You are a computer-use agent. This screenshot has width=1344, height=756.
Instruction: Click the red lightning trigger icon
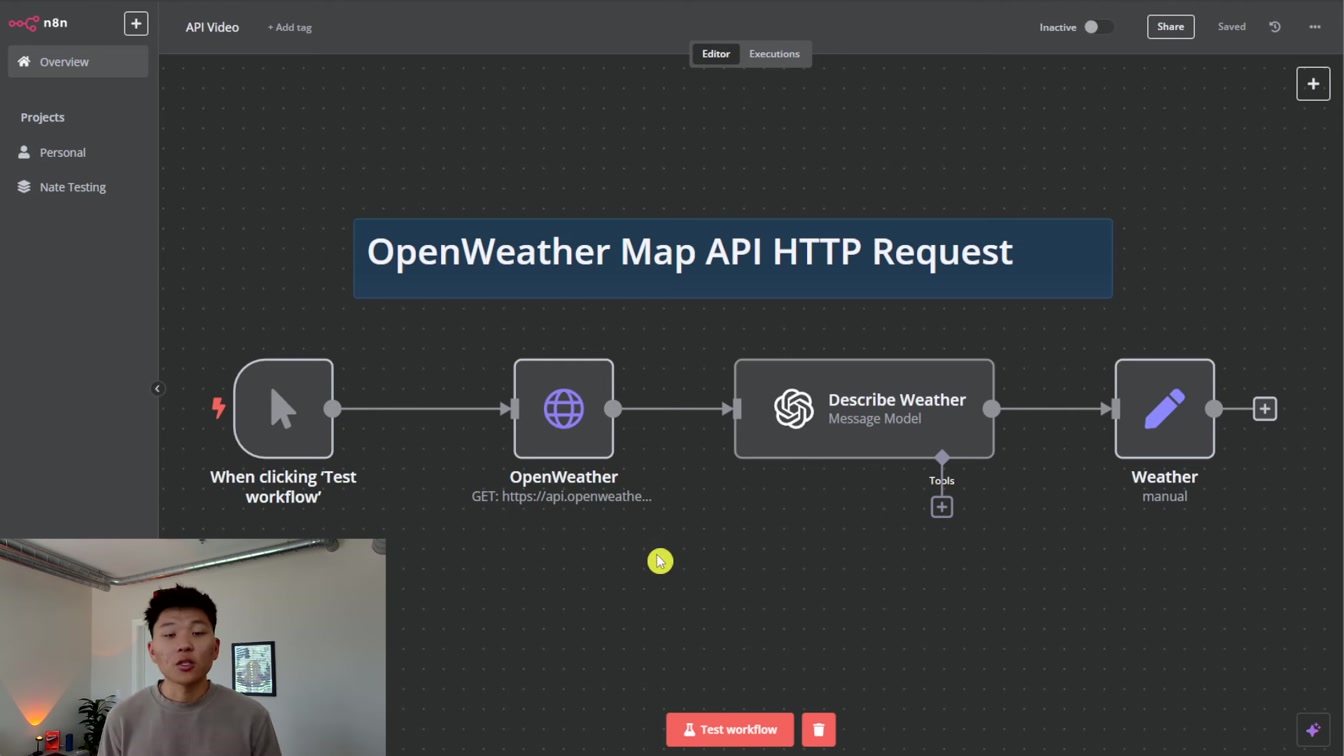pos(218,408)
